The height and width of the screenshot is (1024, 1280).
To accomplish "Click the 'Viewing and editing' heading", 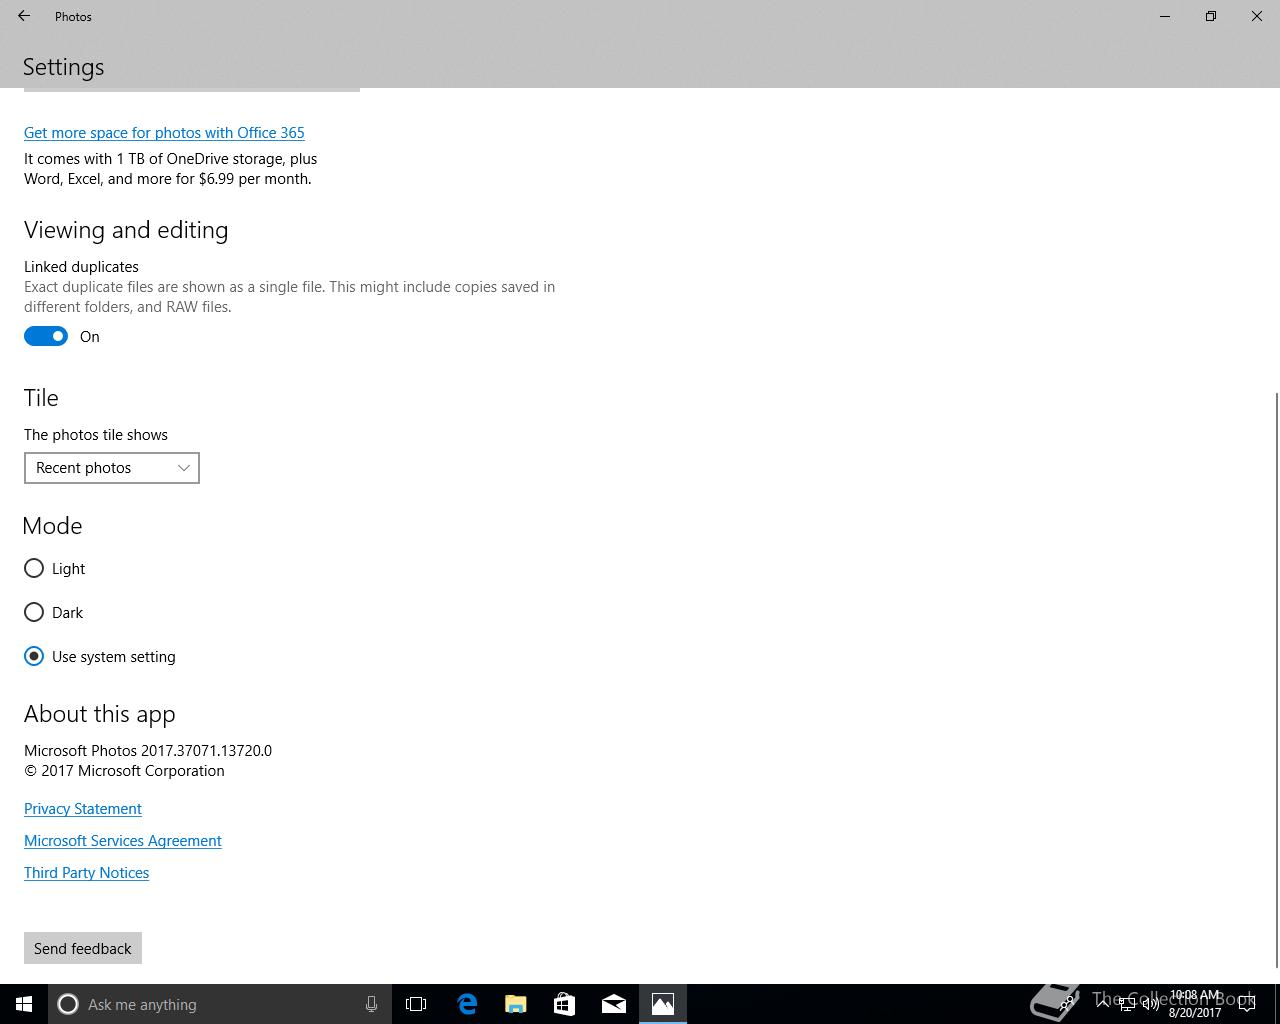I will (x=126, y=230).
